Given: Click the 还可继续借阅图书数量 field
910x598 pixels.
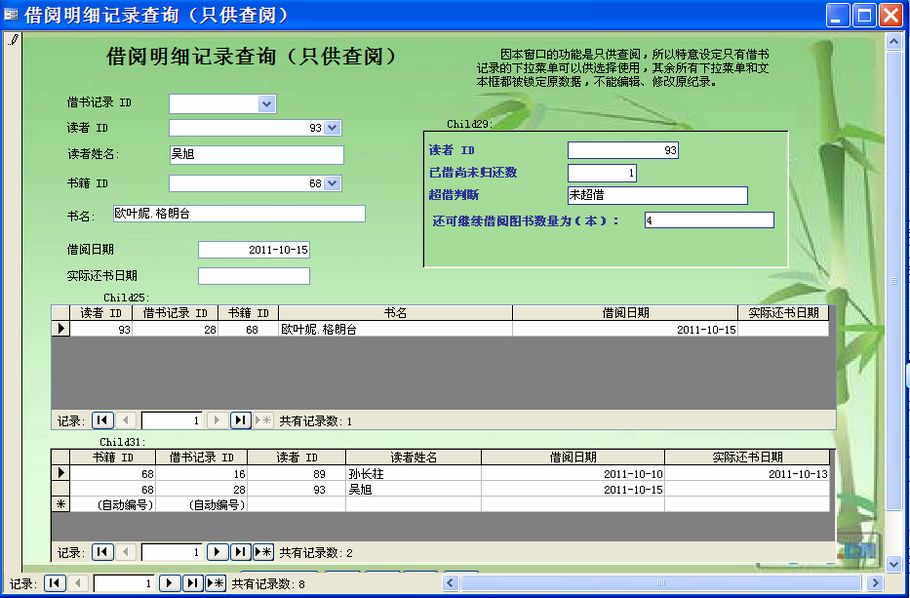Looking at the screenshot, I should point(709,220).
